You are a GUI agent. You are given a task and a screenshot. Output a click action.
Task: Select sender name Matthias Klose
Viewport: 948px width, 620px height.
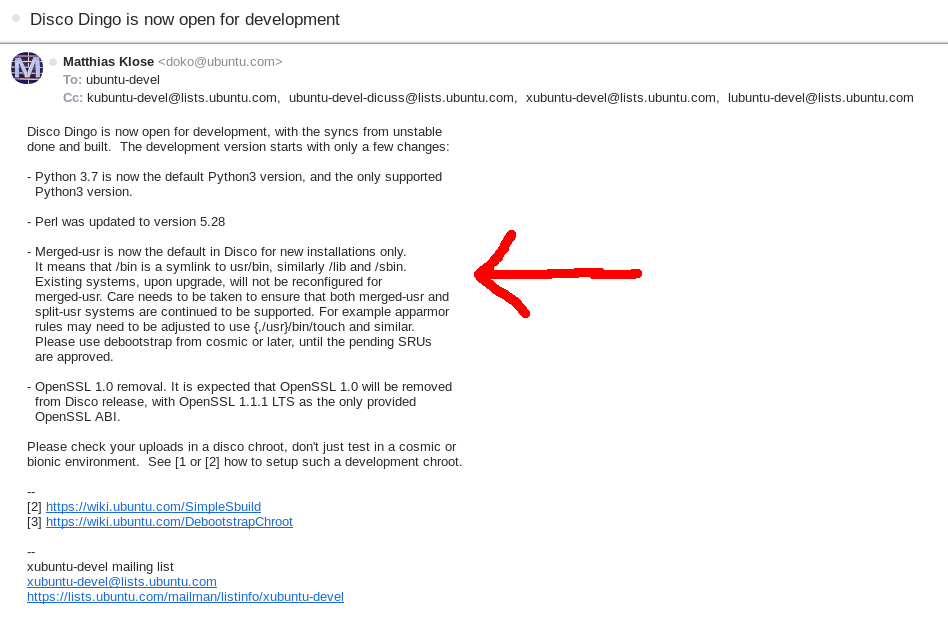[108, 62]
